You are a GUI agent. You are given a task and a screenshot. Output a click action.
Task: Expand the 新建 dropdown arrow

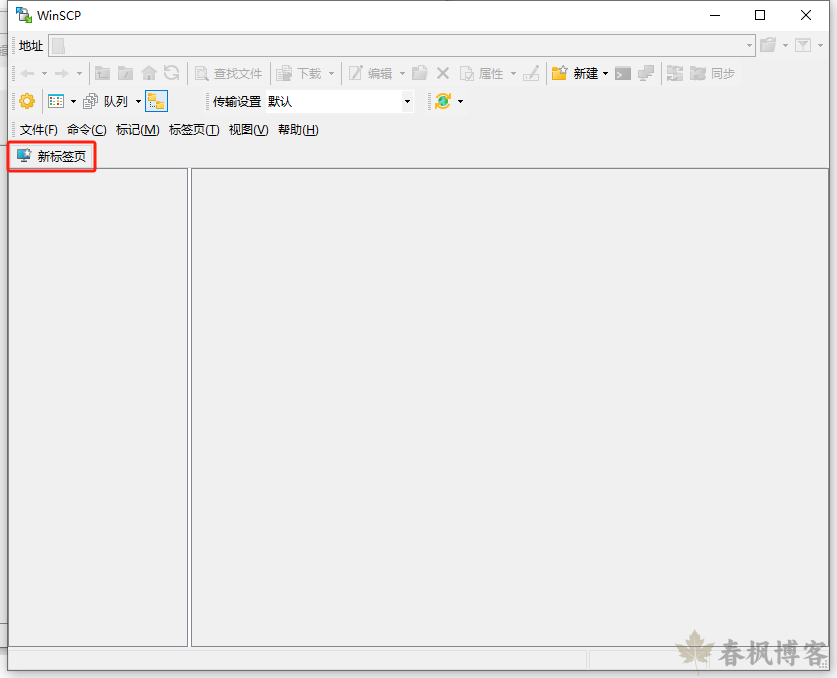click(605, 74)
